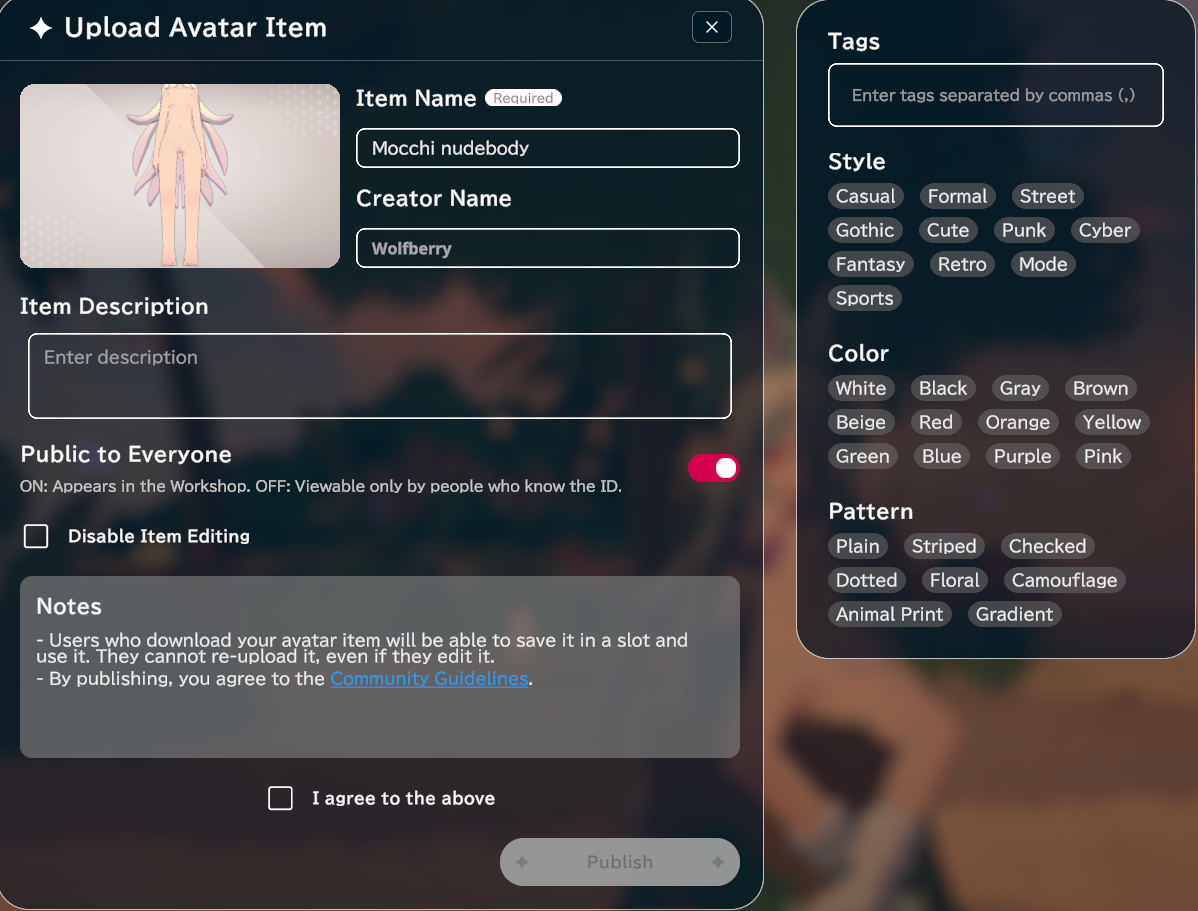
Task: Choose the Retro style tag
Action: [962, 264]
